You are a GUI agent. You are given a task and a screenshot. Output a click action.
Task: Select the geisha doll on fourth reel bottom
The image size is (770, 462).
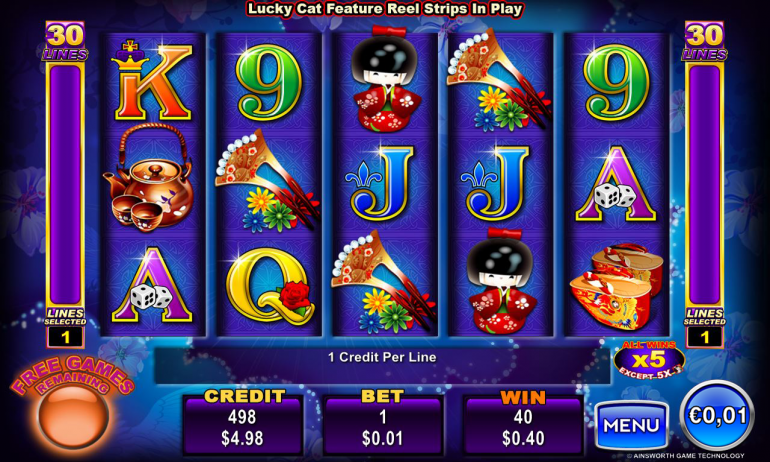click(x=502, y=281)
